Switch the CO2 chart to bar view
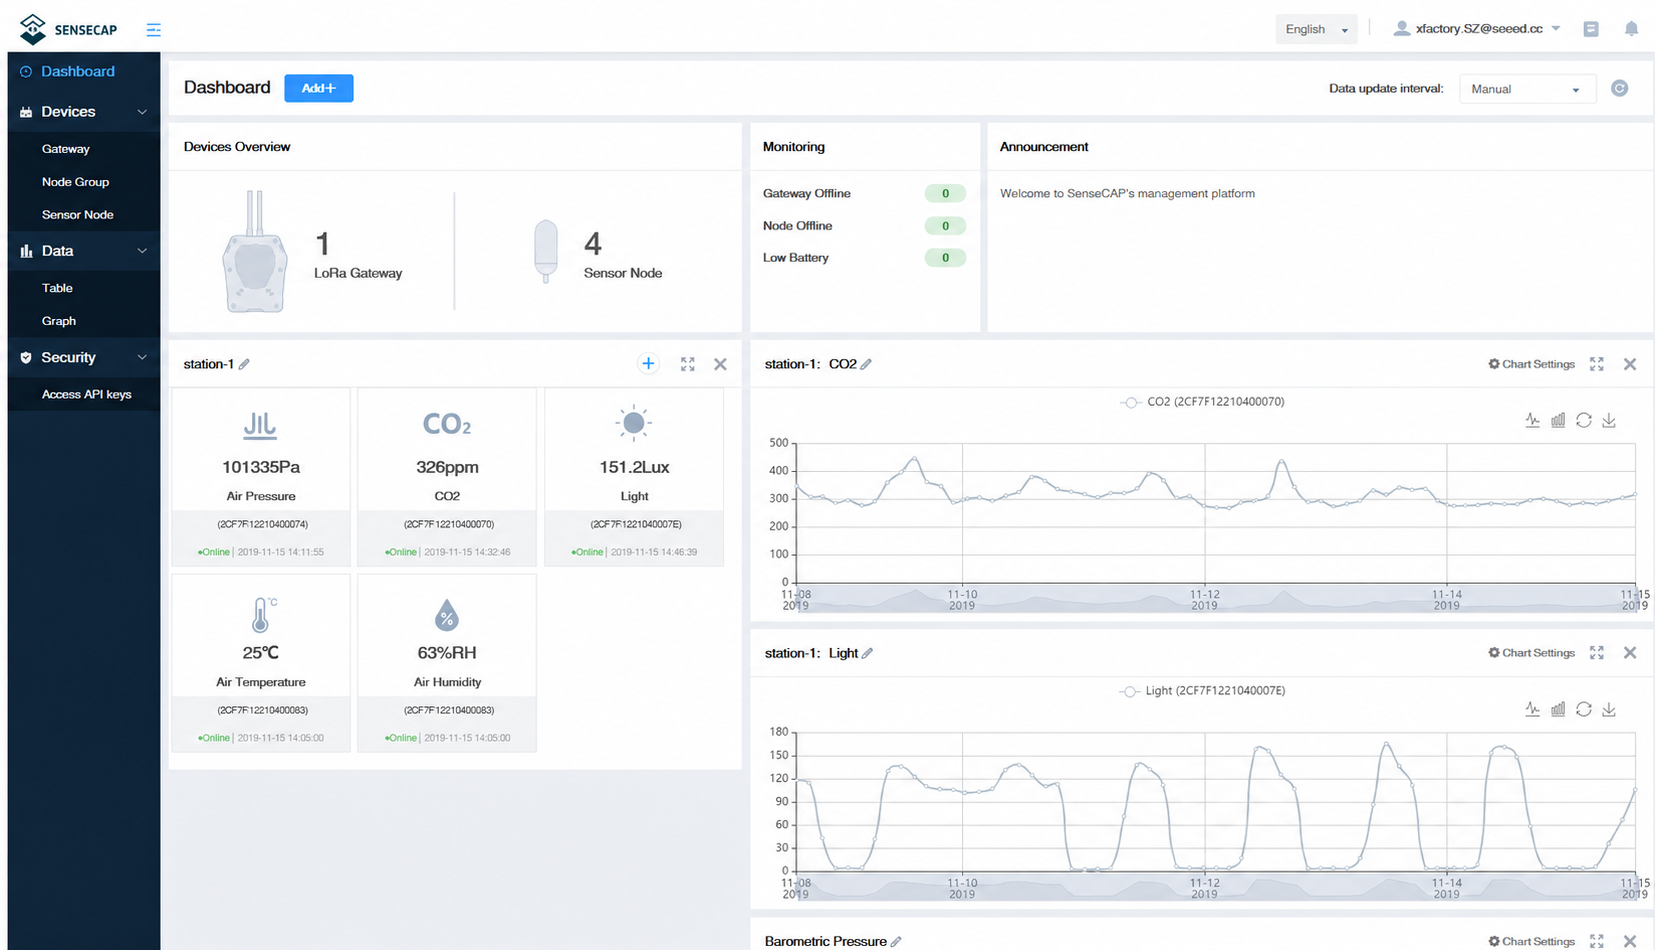Screen dimensions: 1655x950 tap(1558, 420)
